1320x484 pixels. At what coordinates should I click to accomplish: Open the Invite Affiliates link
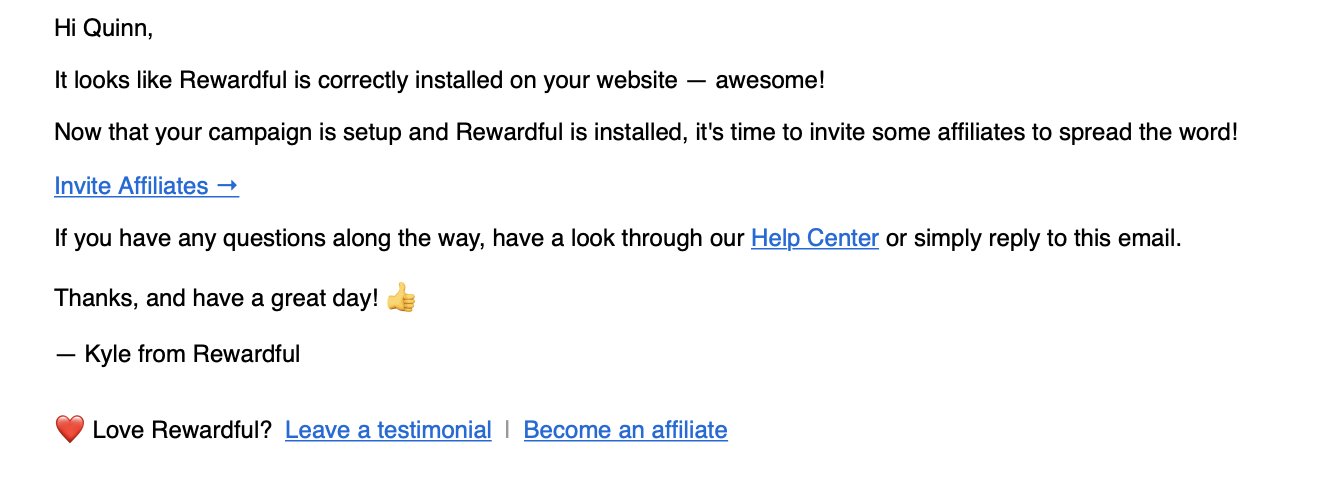(x=146, y=185)
